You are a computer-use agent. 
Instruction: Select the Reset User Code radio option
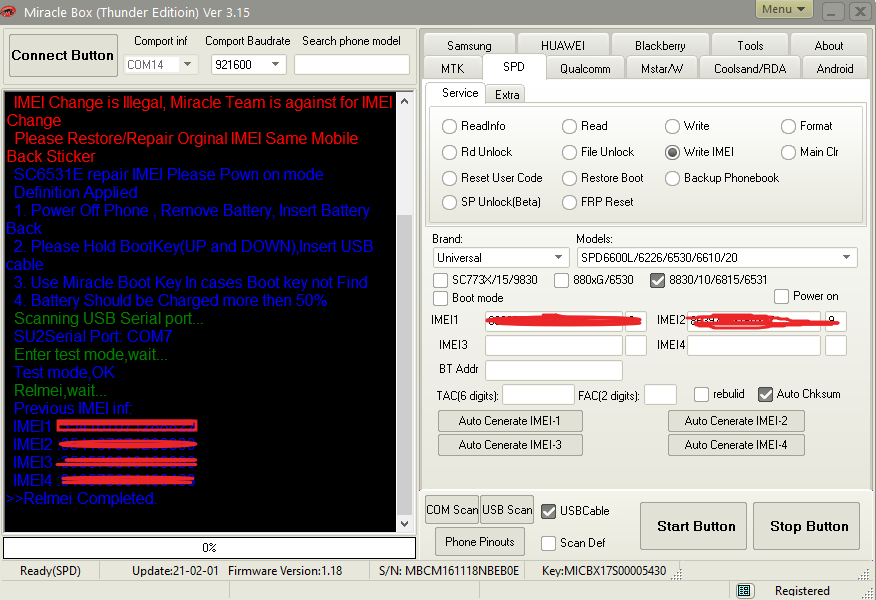[x=449, y=178]
